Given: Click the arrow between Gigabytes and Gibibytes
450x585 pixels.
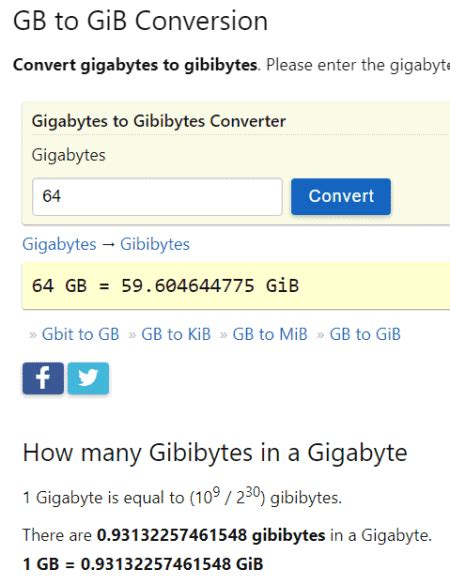Looking at the screenshot, I should 108,245.
